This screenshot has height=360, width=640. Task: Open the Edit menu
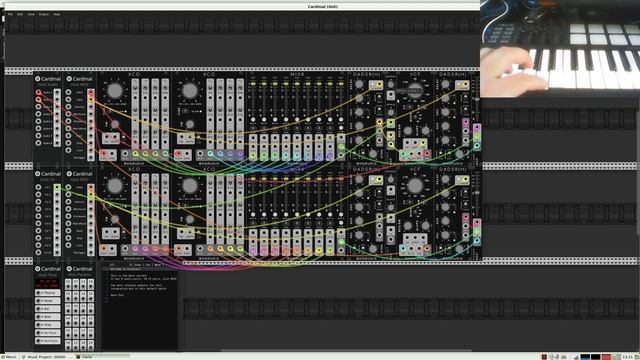(20, 14)
